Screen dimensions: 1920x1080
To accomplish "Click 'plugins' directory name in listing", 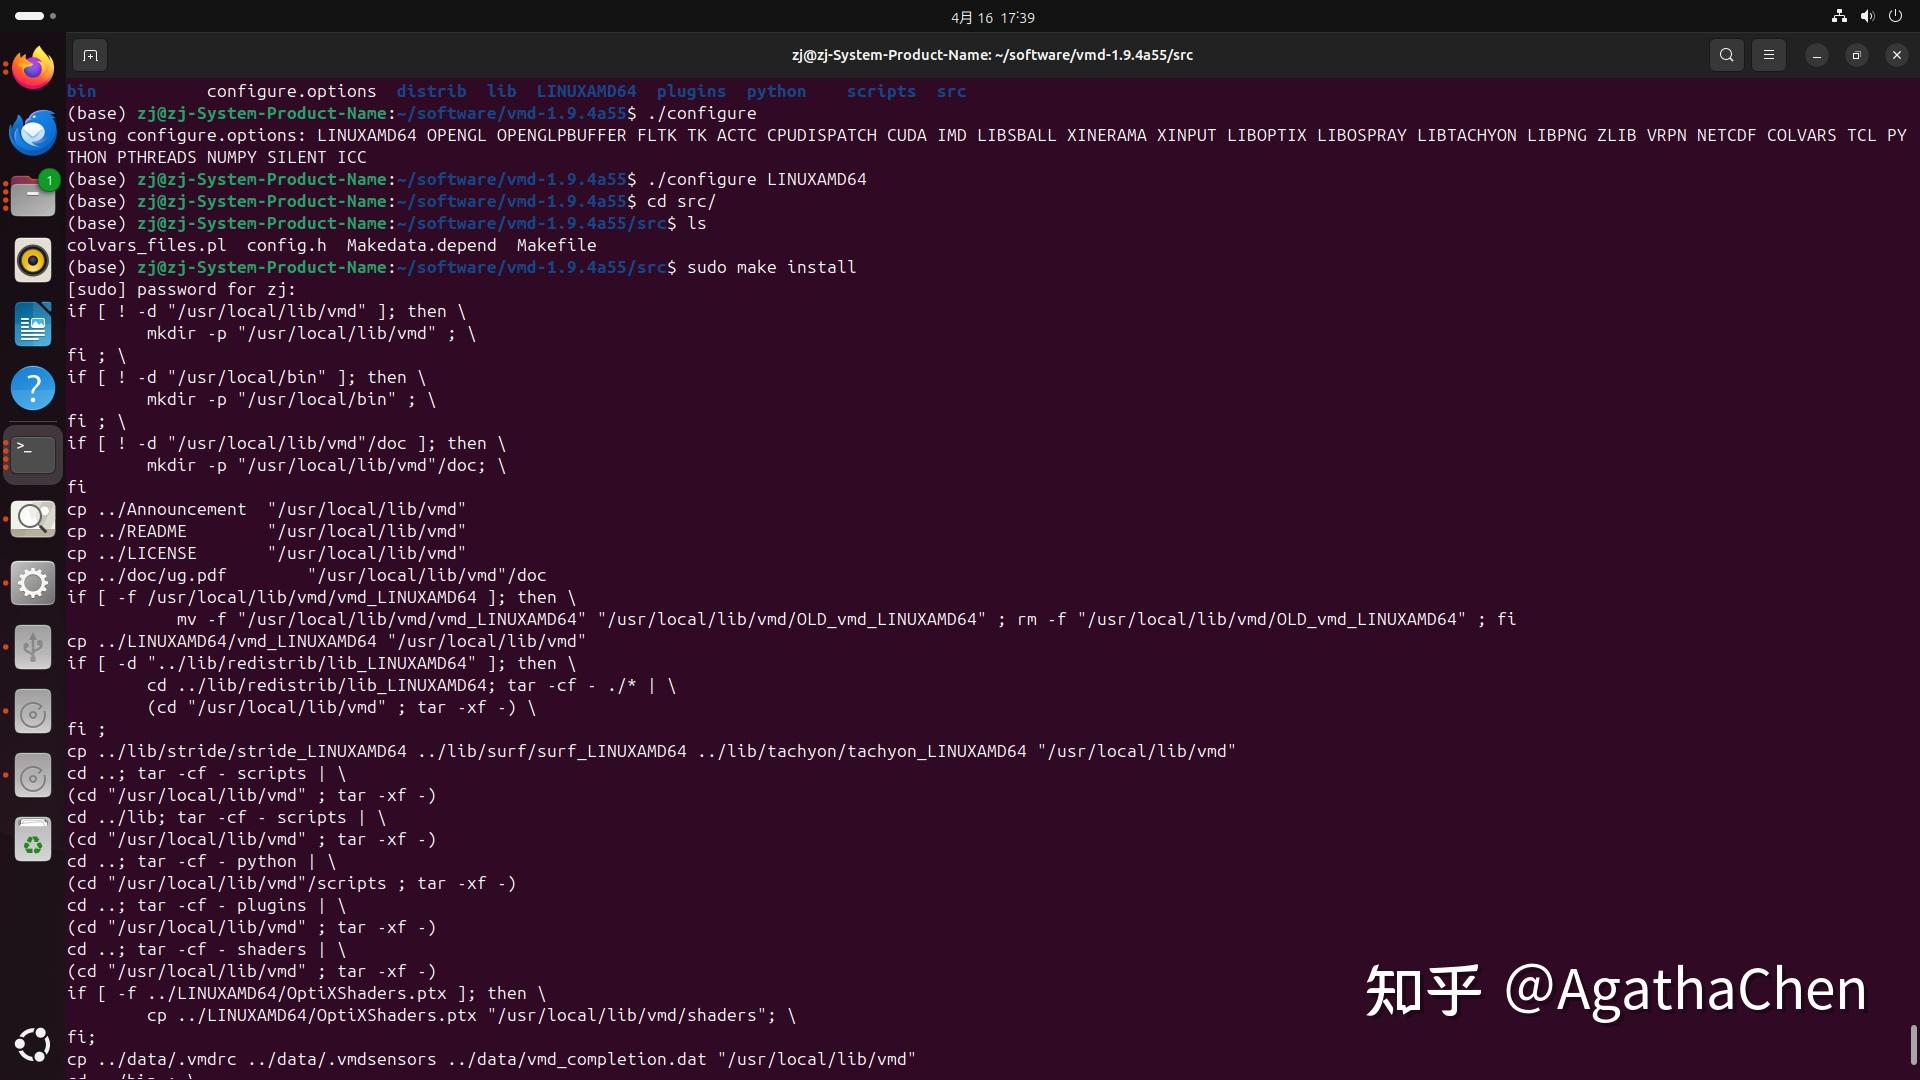I will click(691, 91).
